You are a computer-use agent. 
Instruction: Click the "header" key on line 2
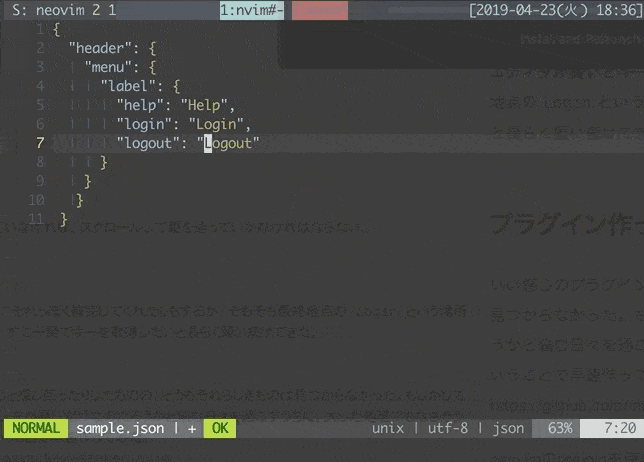point(100,48)
